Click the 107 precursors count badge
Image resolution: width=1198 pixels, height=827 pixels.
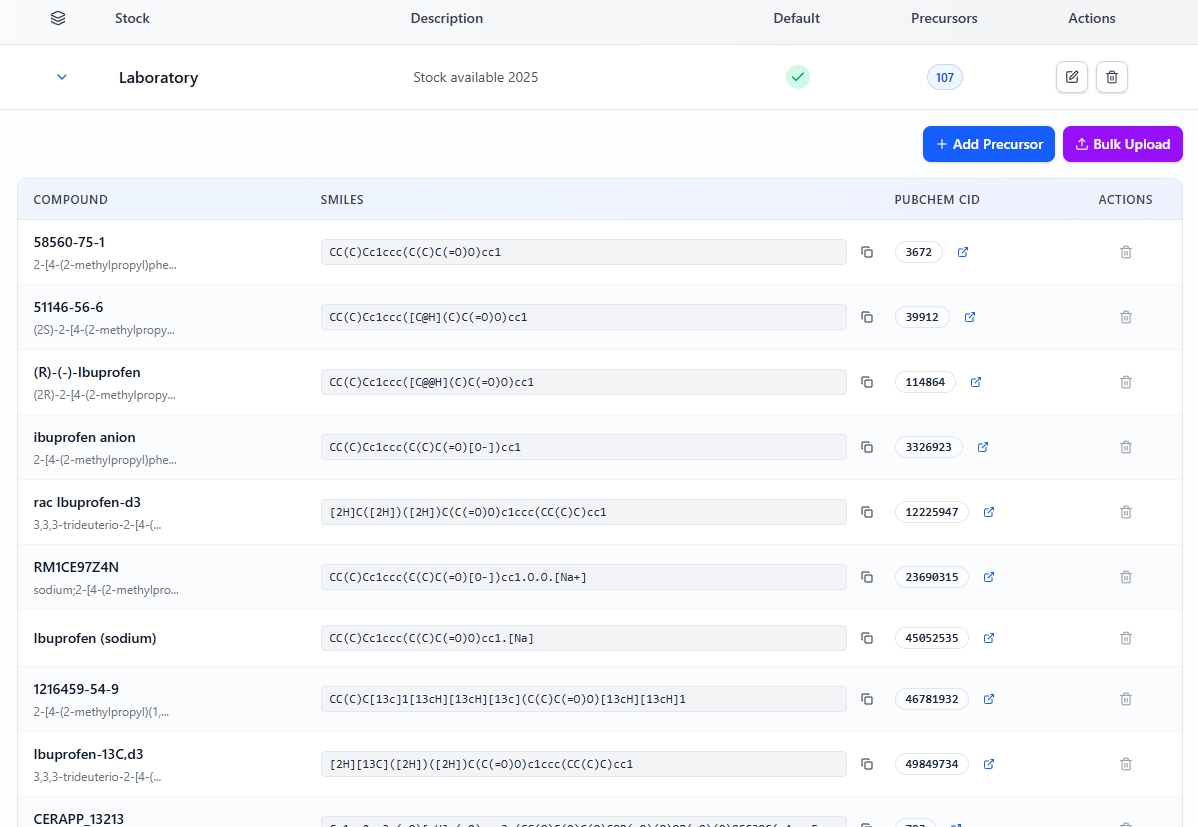[944, 77]
